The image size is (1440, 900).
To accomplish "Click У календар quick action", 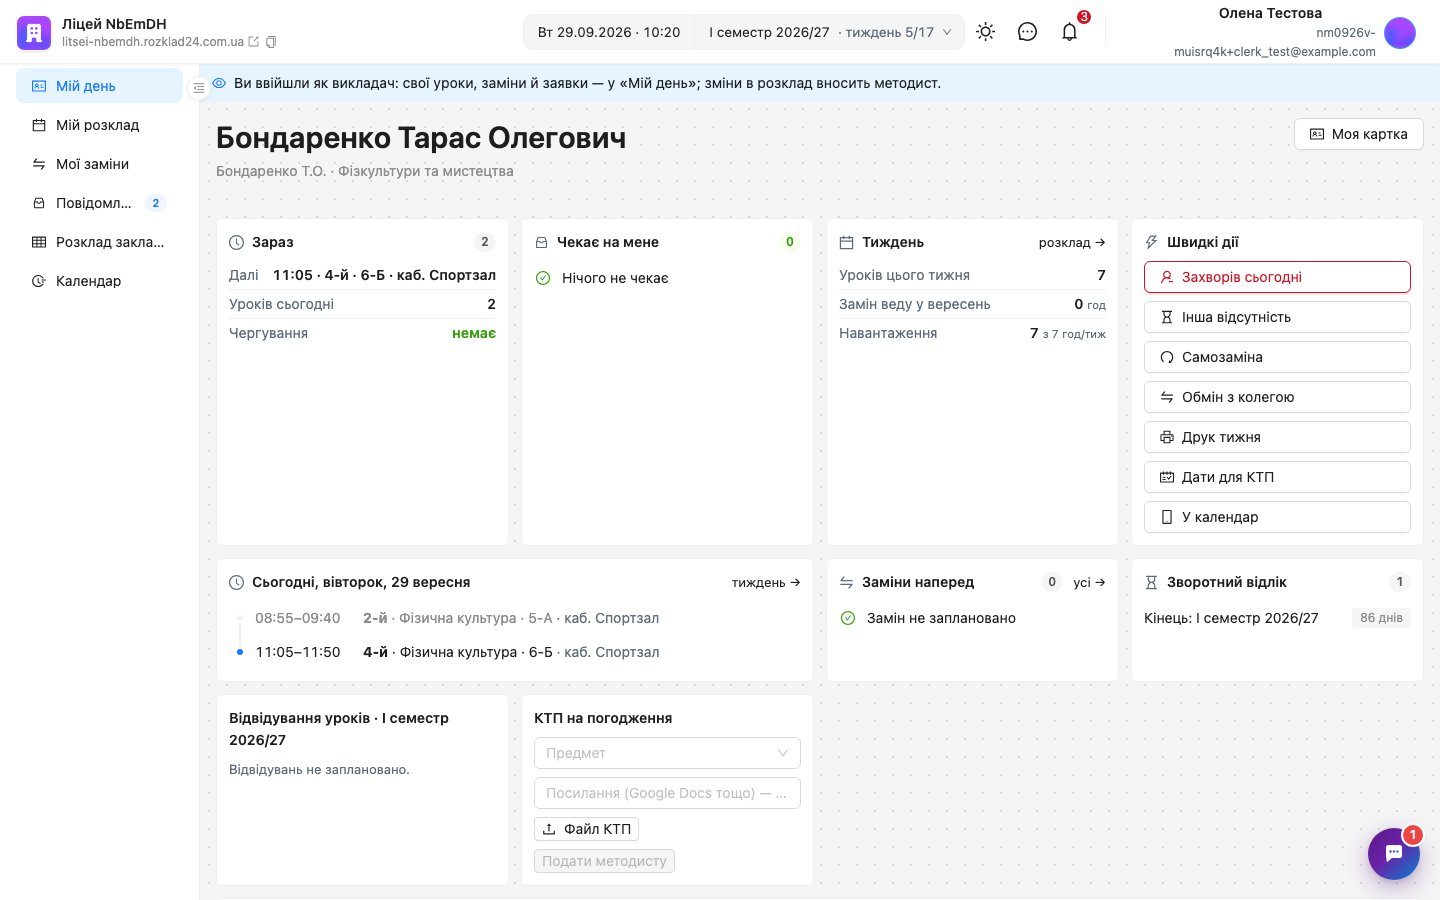I will [x=1277, y=517].
